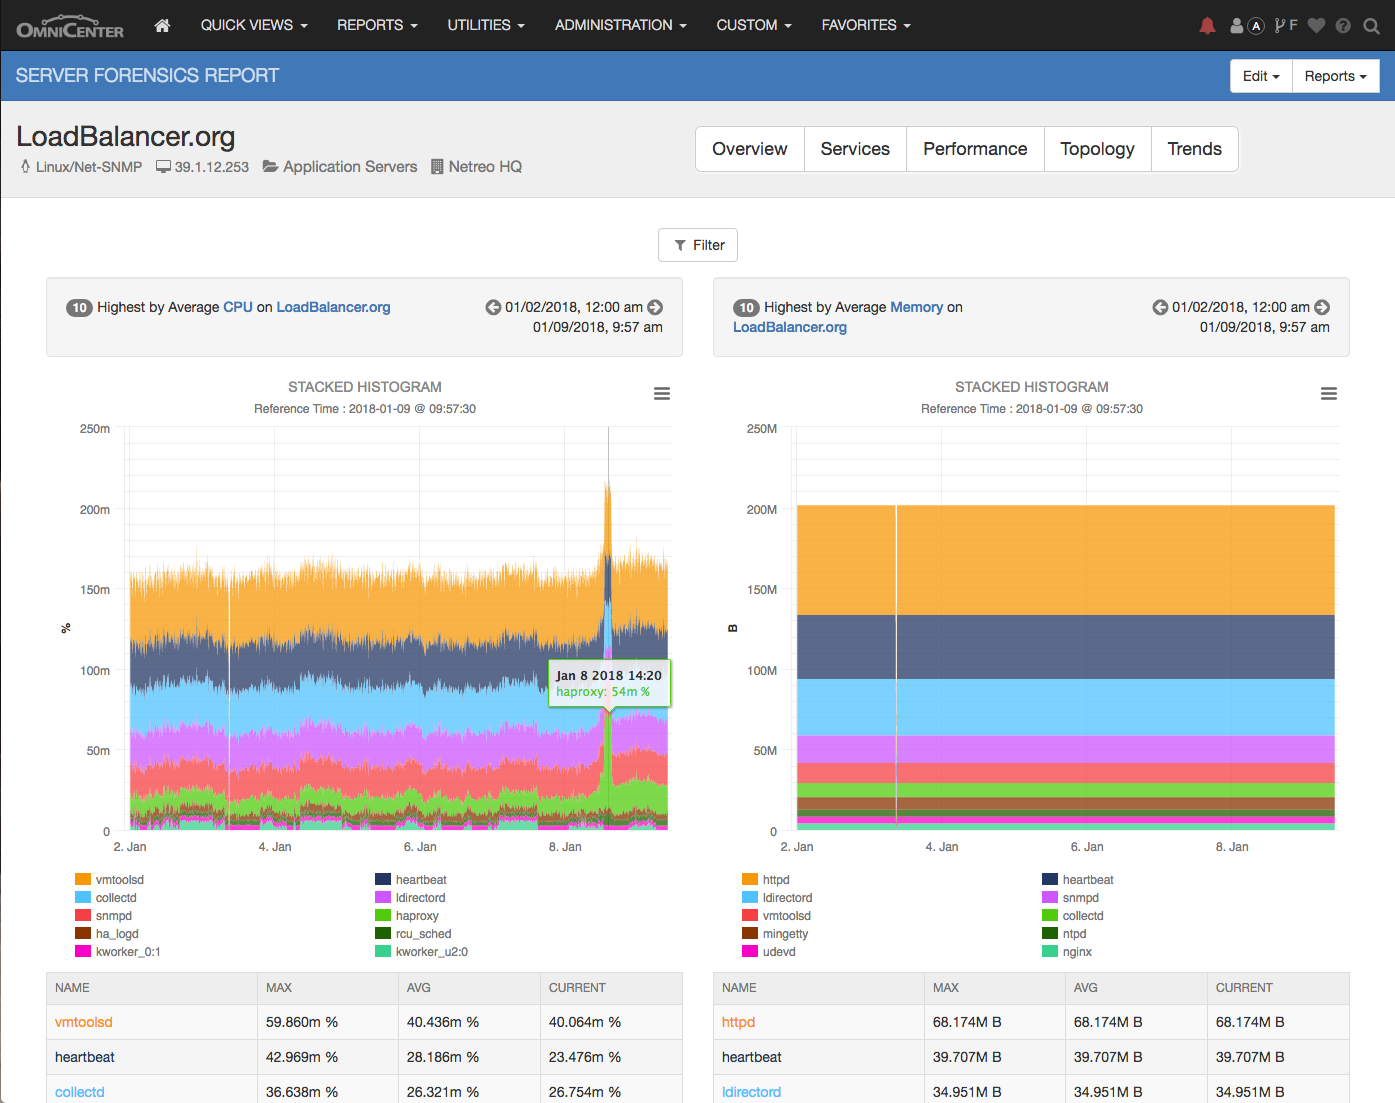The image size is (1395, 1103).
Task: Switch to the Topology tab
Action: [1097, 149]
